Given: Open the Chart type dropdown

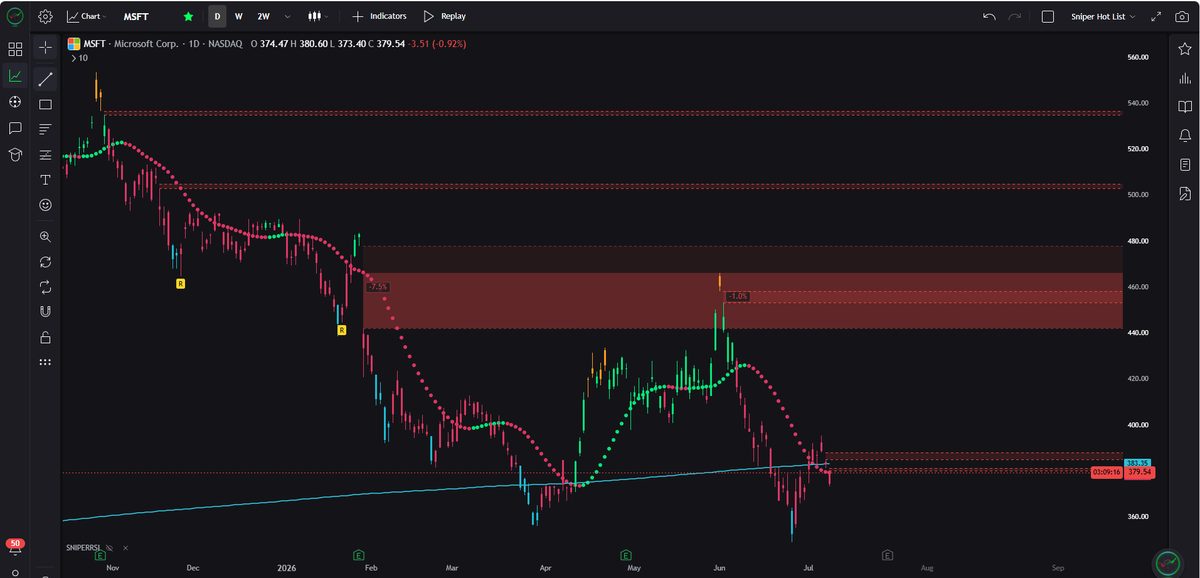Looking at the screenshot, I should pos(86,17).
